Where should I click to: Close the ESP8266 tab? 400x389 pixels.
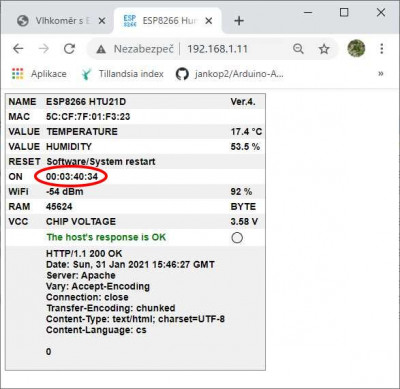tap(209, 21)
